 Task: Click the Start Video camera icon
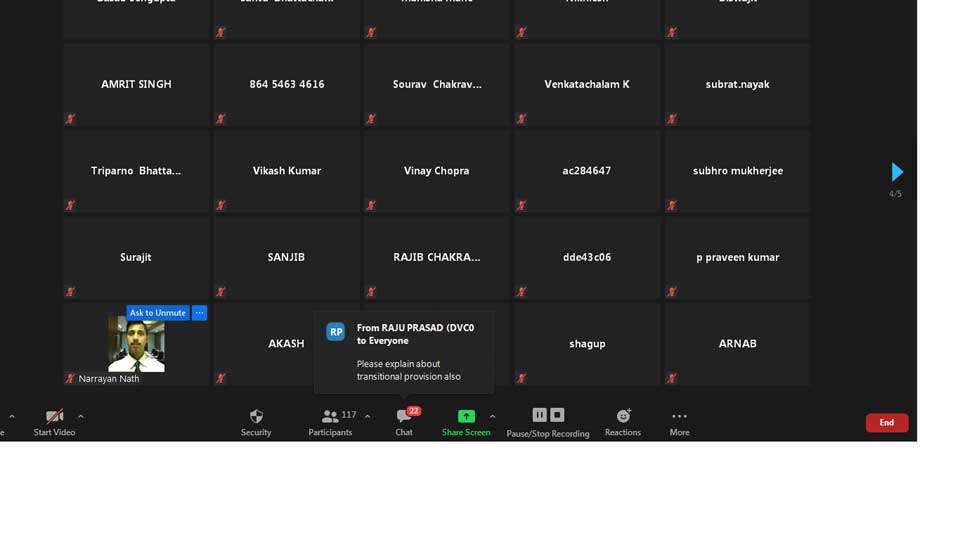pos(54,416)
